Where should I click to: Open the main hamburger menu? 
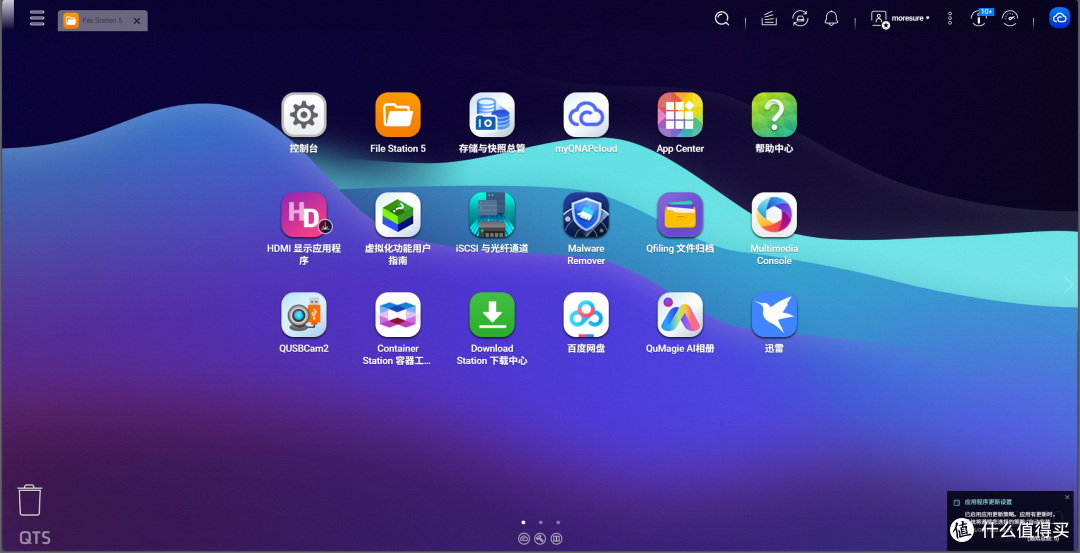[x=37, y=19]
